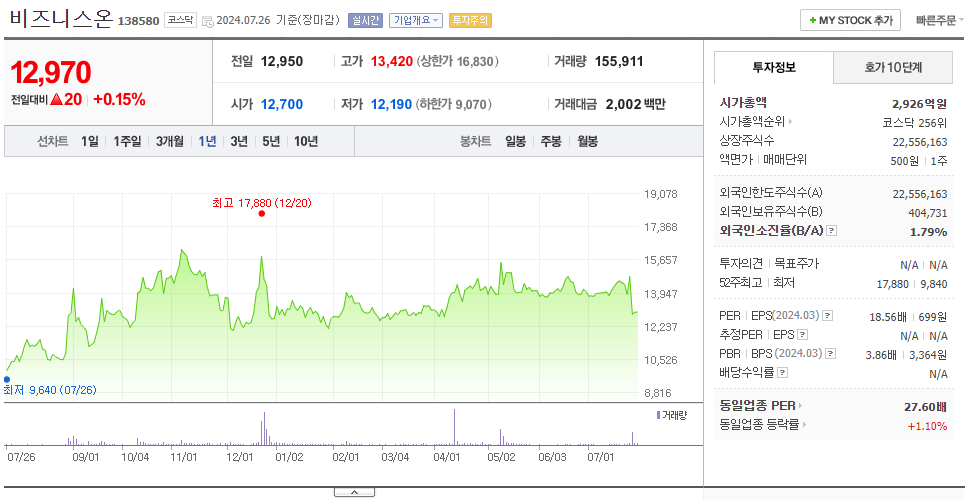Click the red 최고 17,880 marker dot

(262, 214)
